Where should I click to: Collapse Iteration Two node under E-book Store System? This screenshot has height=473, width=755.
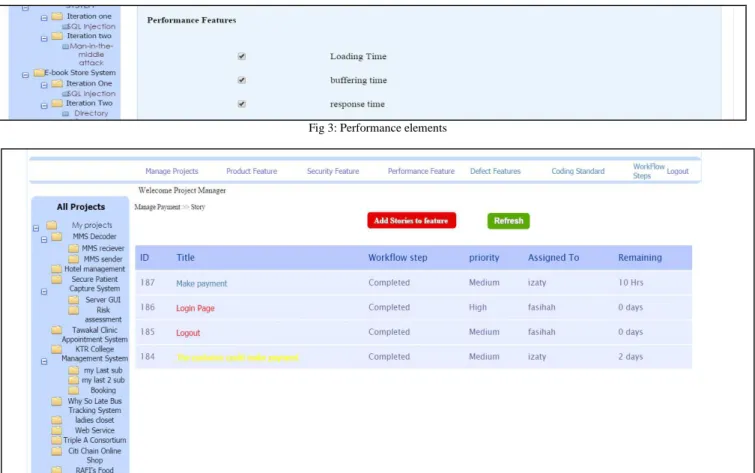click(x=44, y=105)
